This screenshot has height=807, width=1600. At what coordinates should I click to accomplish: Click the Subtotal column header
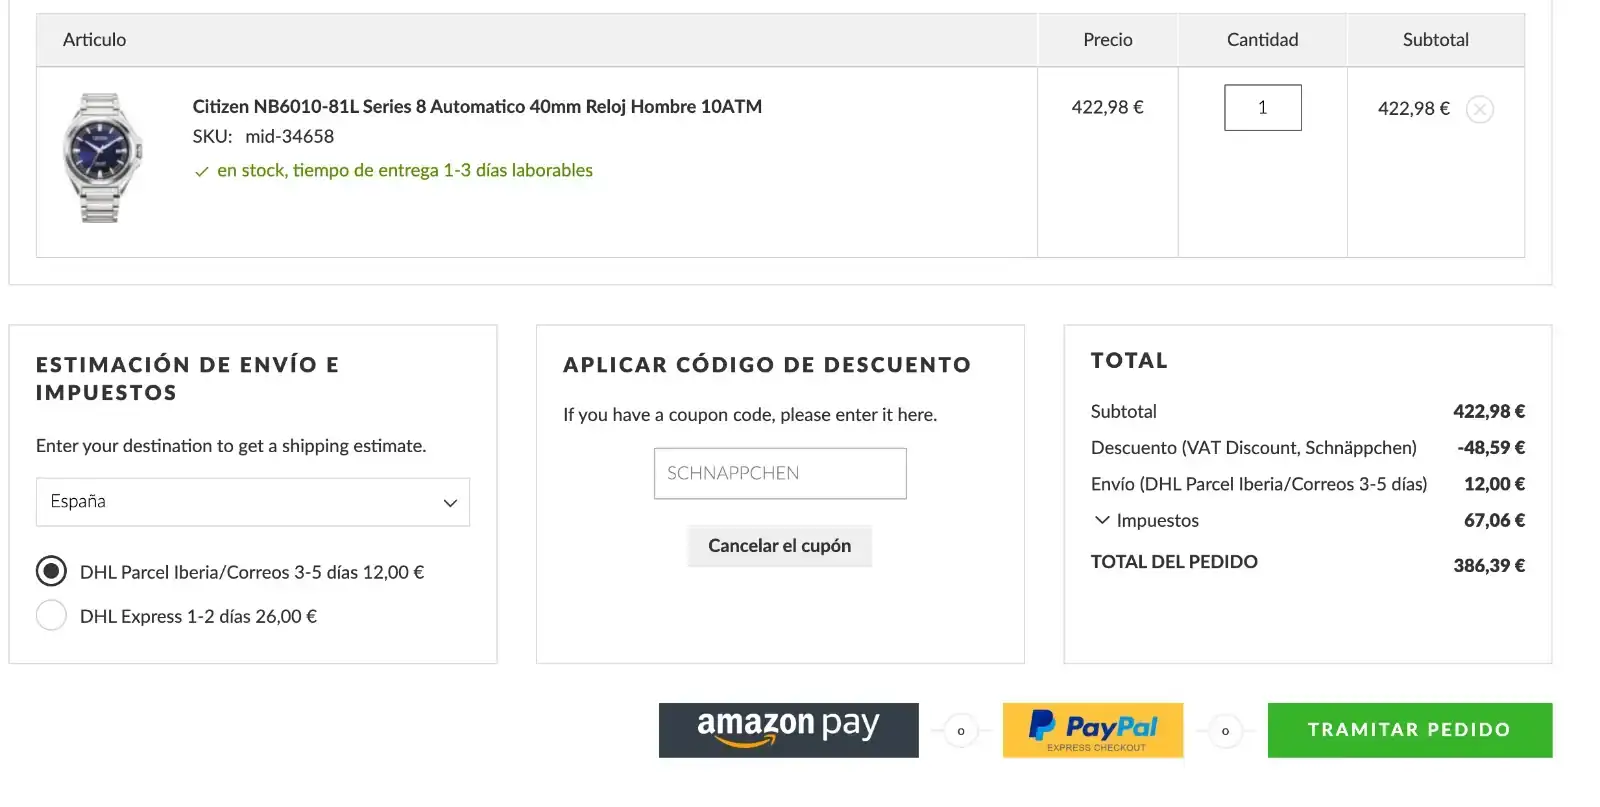pos(1435,40)
